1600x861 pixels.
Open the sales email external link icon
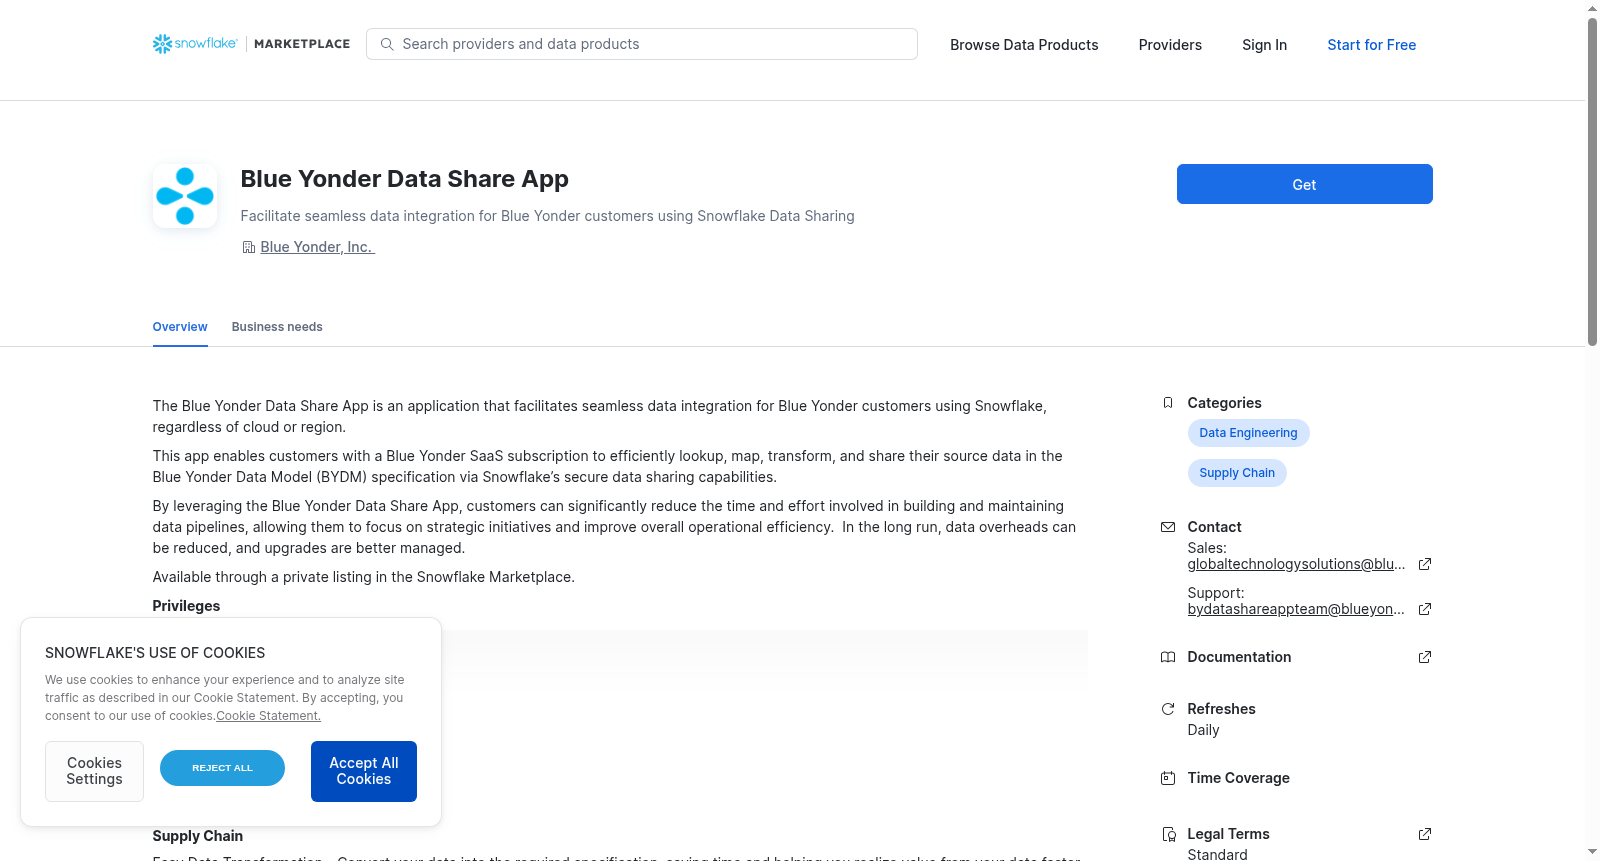click(x=1425, y=564)
